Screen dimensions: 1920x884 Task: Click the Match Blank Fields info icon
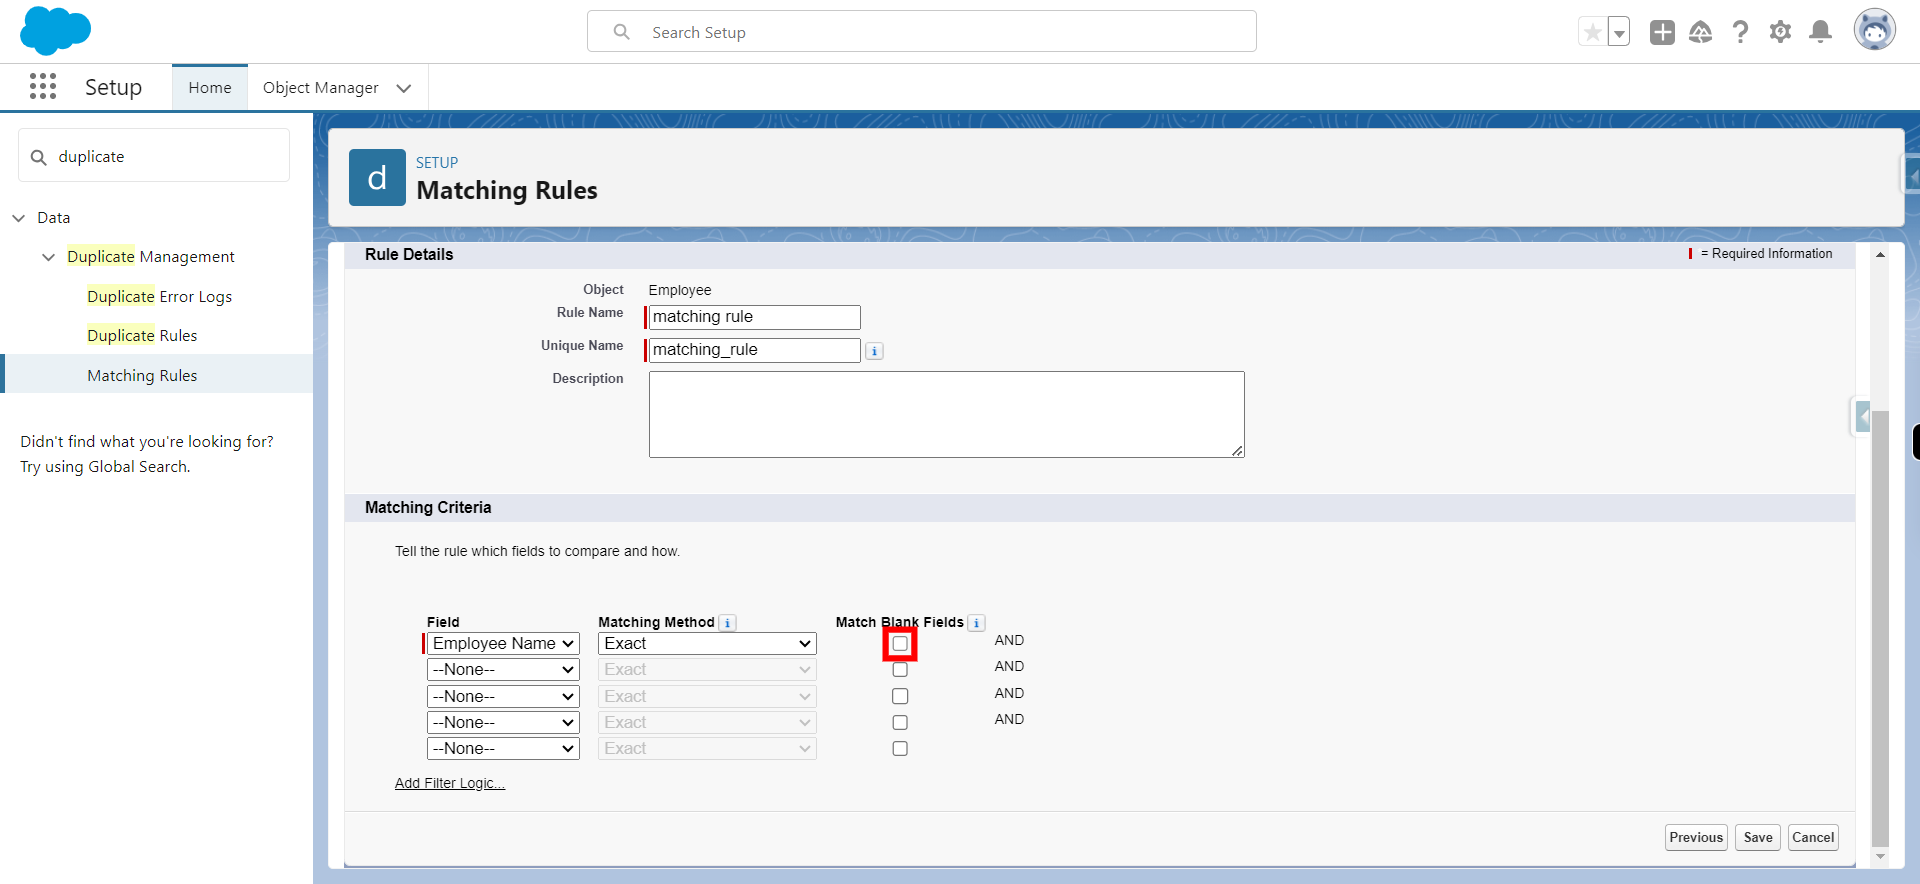pyautogui.click(x=977, y=623)
